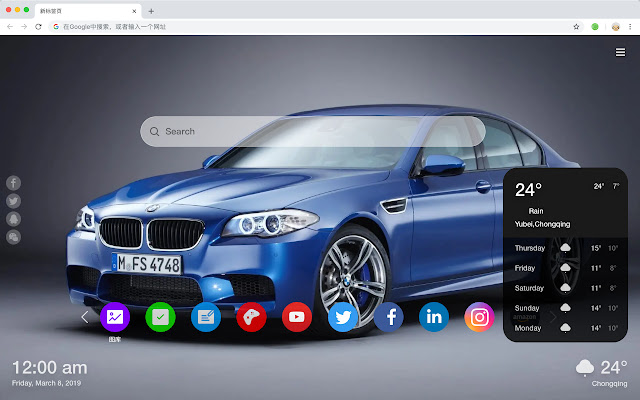Open the YouTube shortcut icon
The image size is (640, 400).
coord(297,317)
